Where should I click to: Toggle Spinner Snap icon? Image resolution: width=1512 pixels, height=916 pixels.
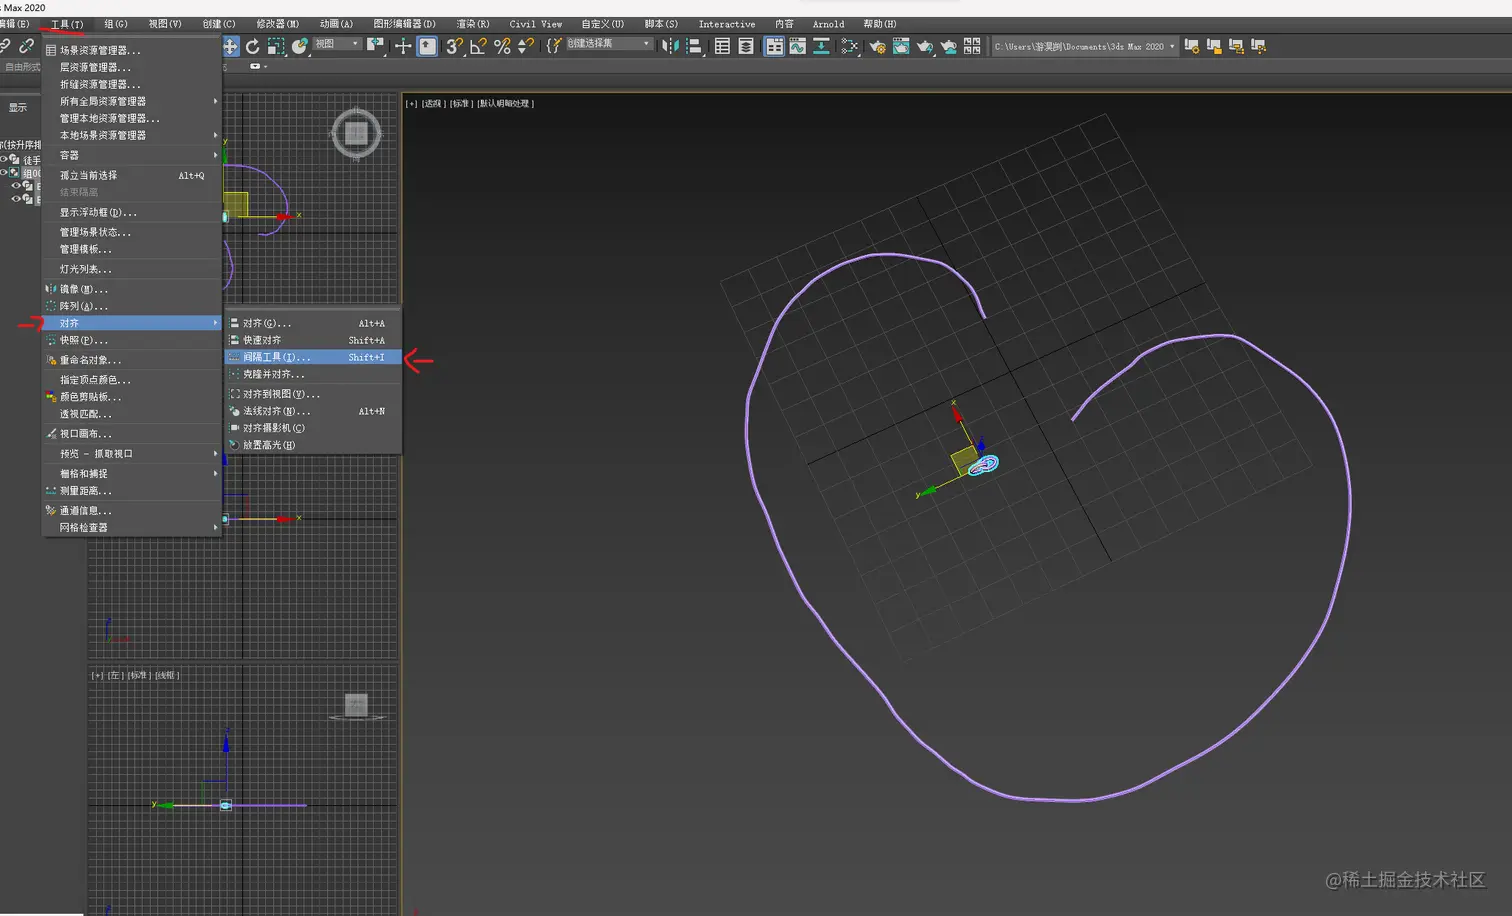526,46
